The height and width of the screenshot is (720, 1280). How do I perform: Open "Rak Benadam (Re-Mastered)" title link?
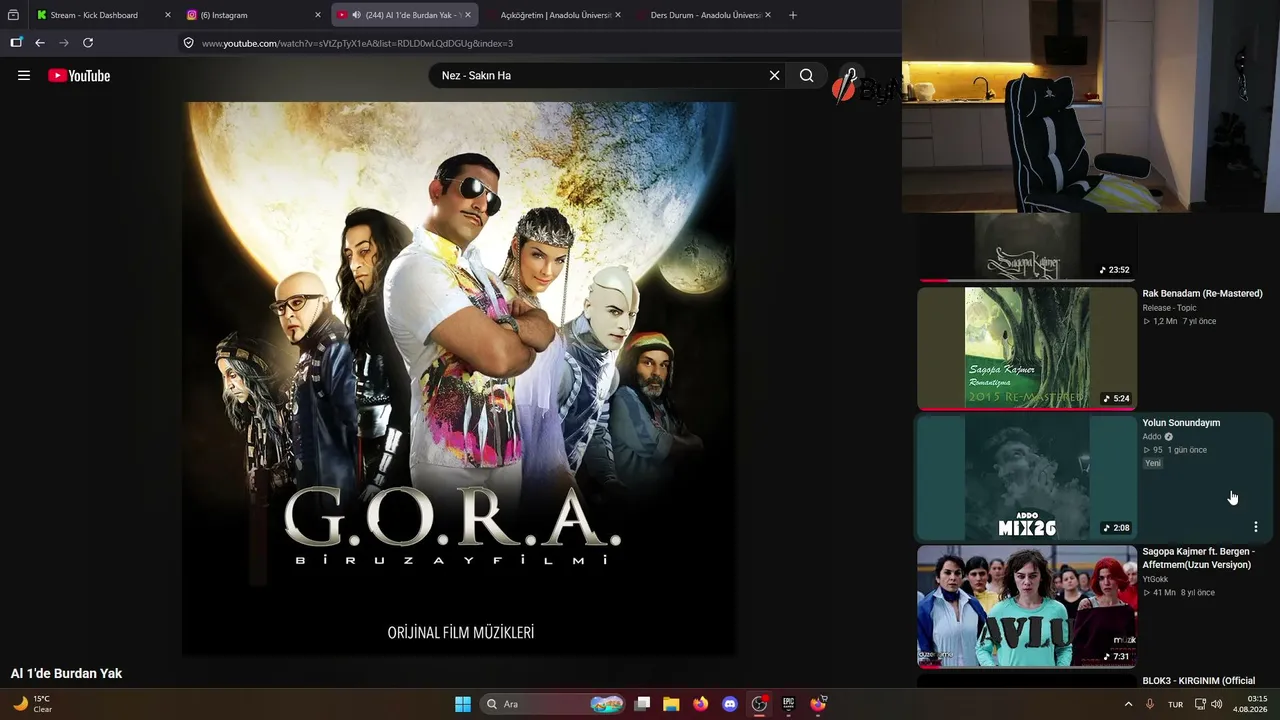[x=1202, y=294]
